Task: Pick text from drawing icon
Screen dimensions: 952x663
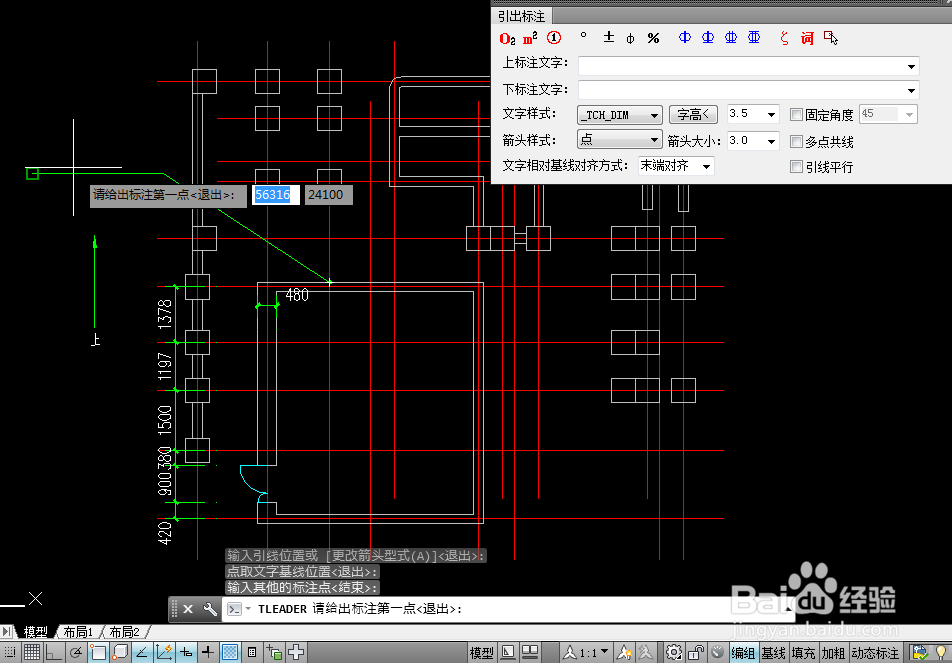Action: 831,38
